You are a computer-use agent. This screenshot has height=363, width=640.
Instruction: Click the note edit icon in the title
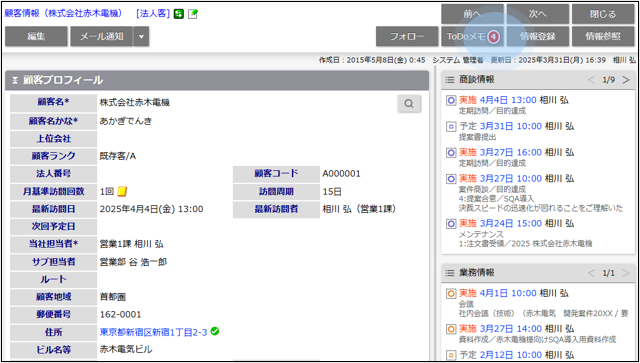193,14
